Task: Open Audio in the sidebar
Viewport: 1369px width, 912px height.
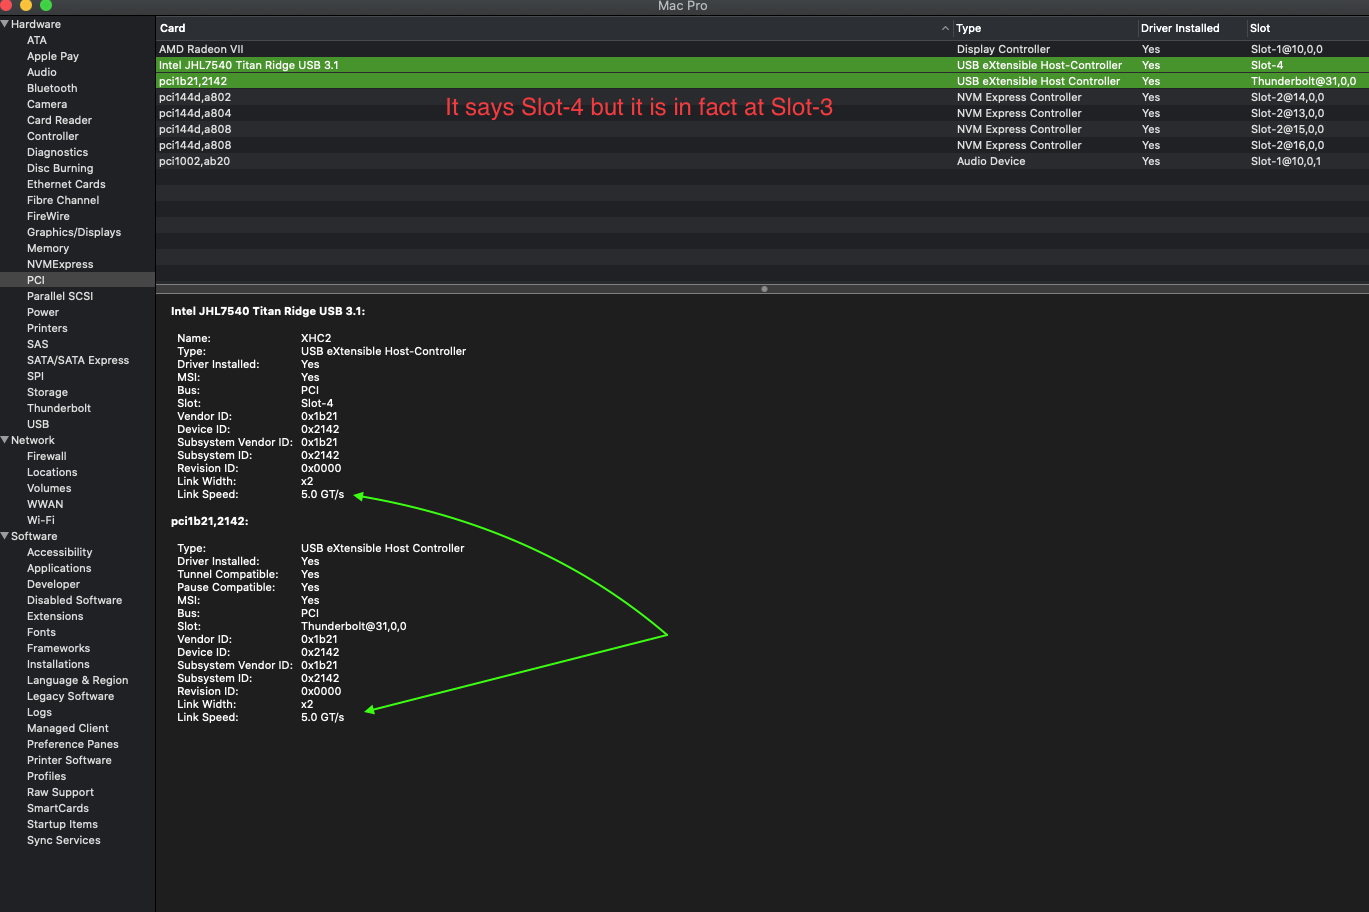Action: pos(42,72)
